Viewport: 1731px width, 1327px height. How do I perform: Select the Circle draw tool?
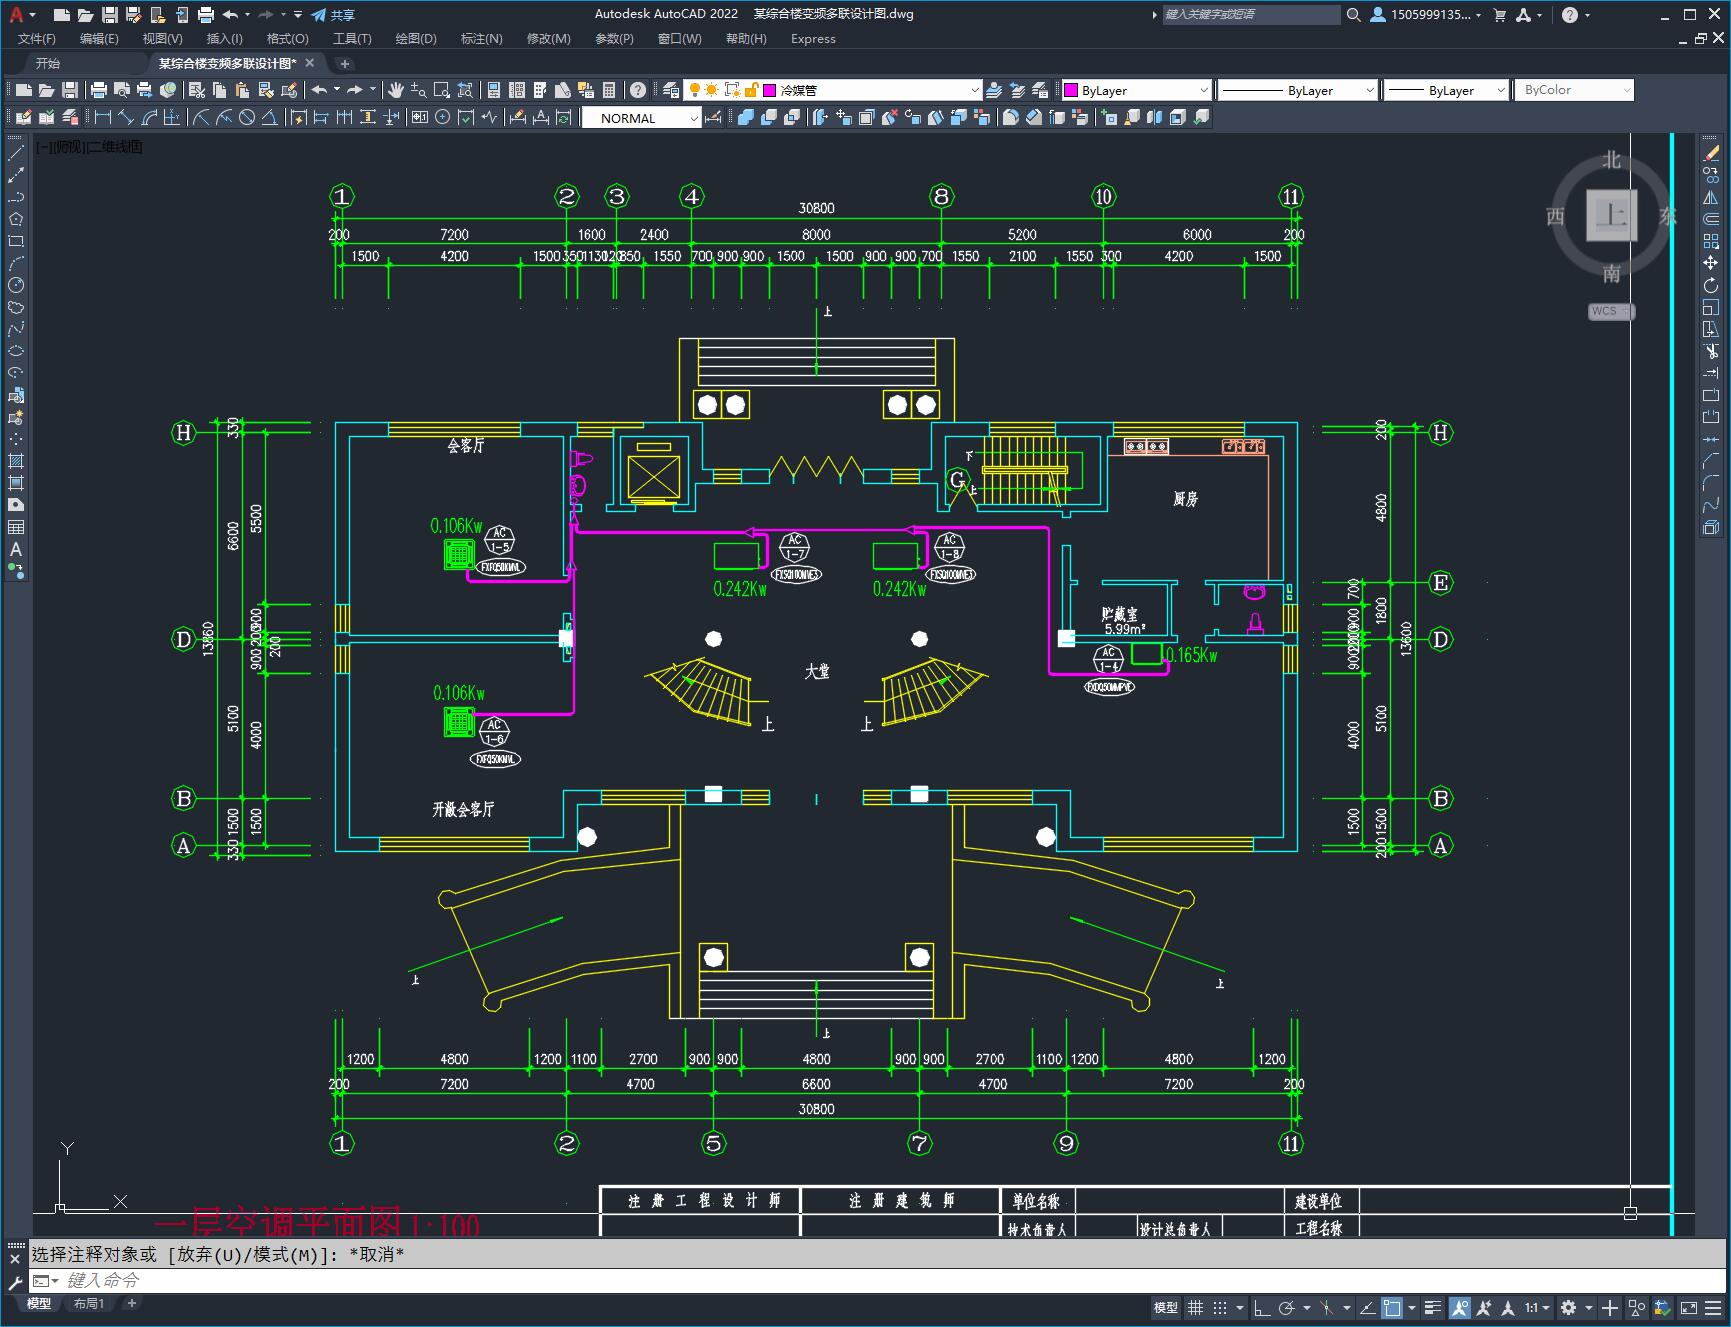pos(16,285)
